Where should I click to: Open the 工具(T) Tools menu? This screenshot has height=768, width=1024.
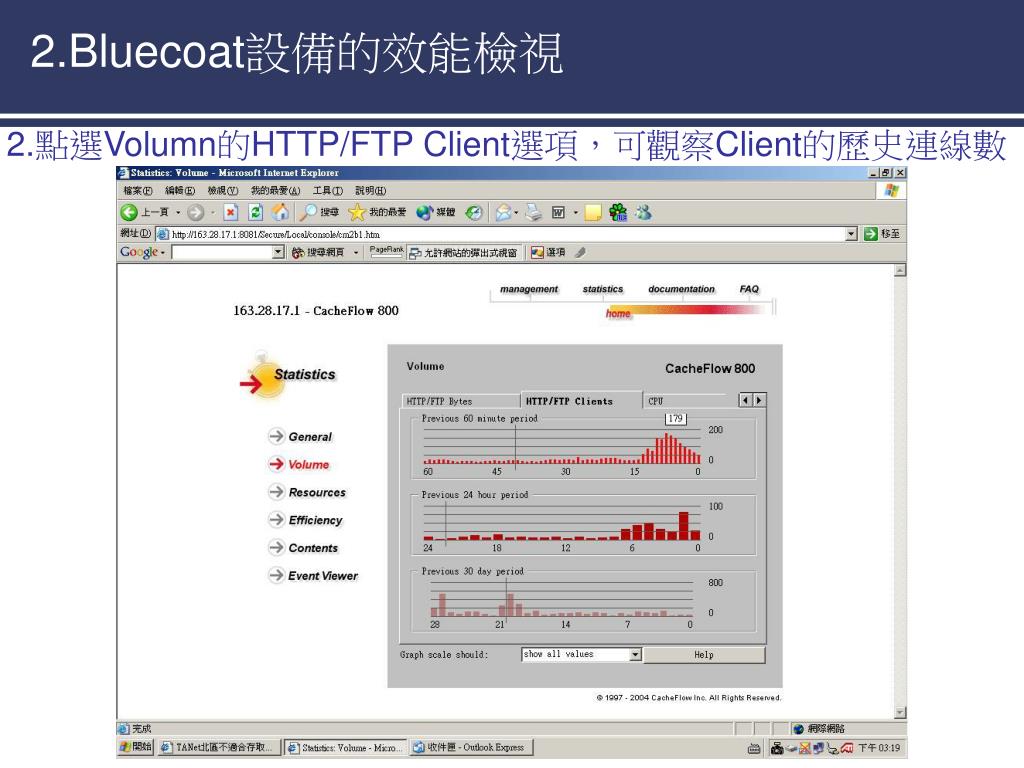pos(328,191)
